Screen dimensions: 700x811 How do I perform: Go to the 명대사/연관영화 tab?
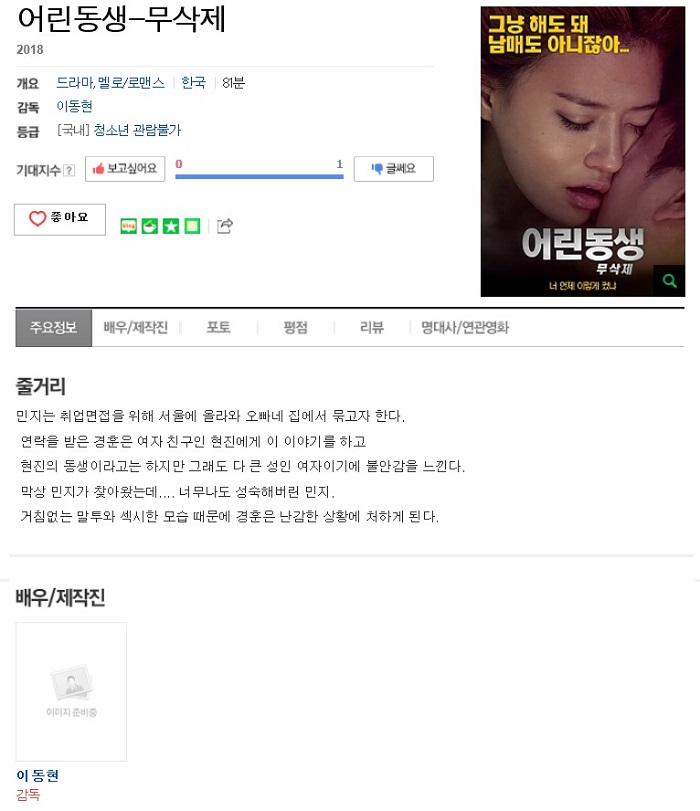pyautogui.click(x=465, y=327)
